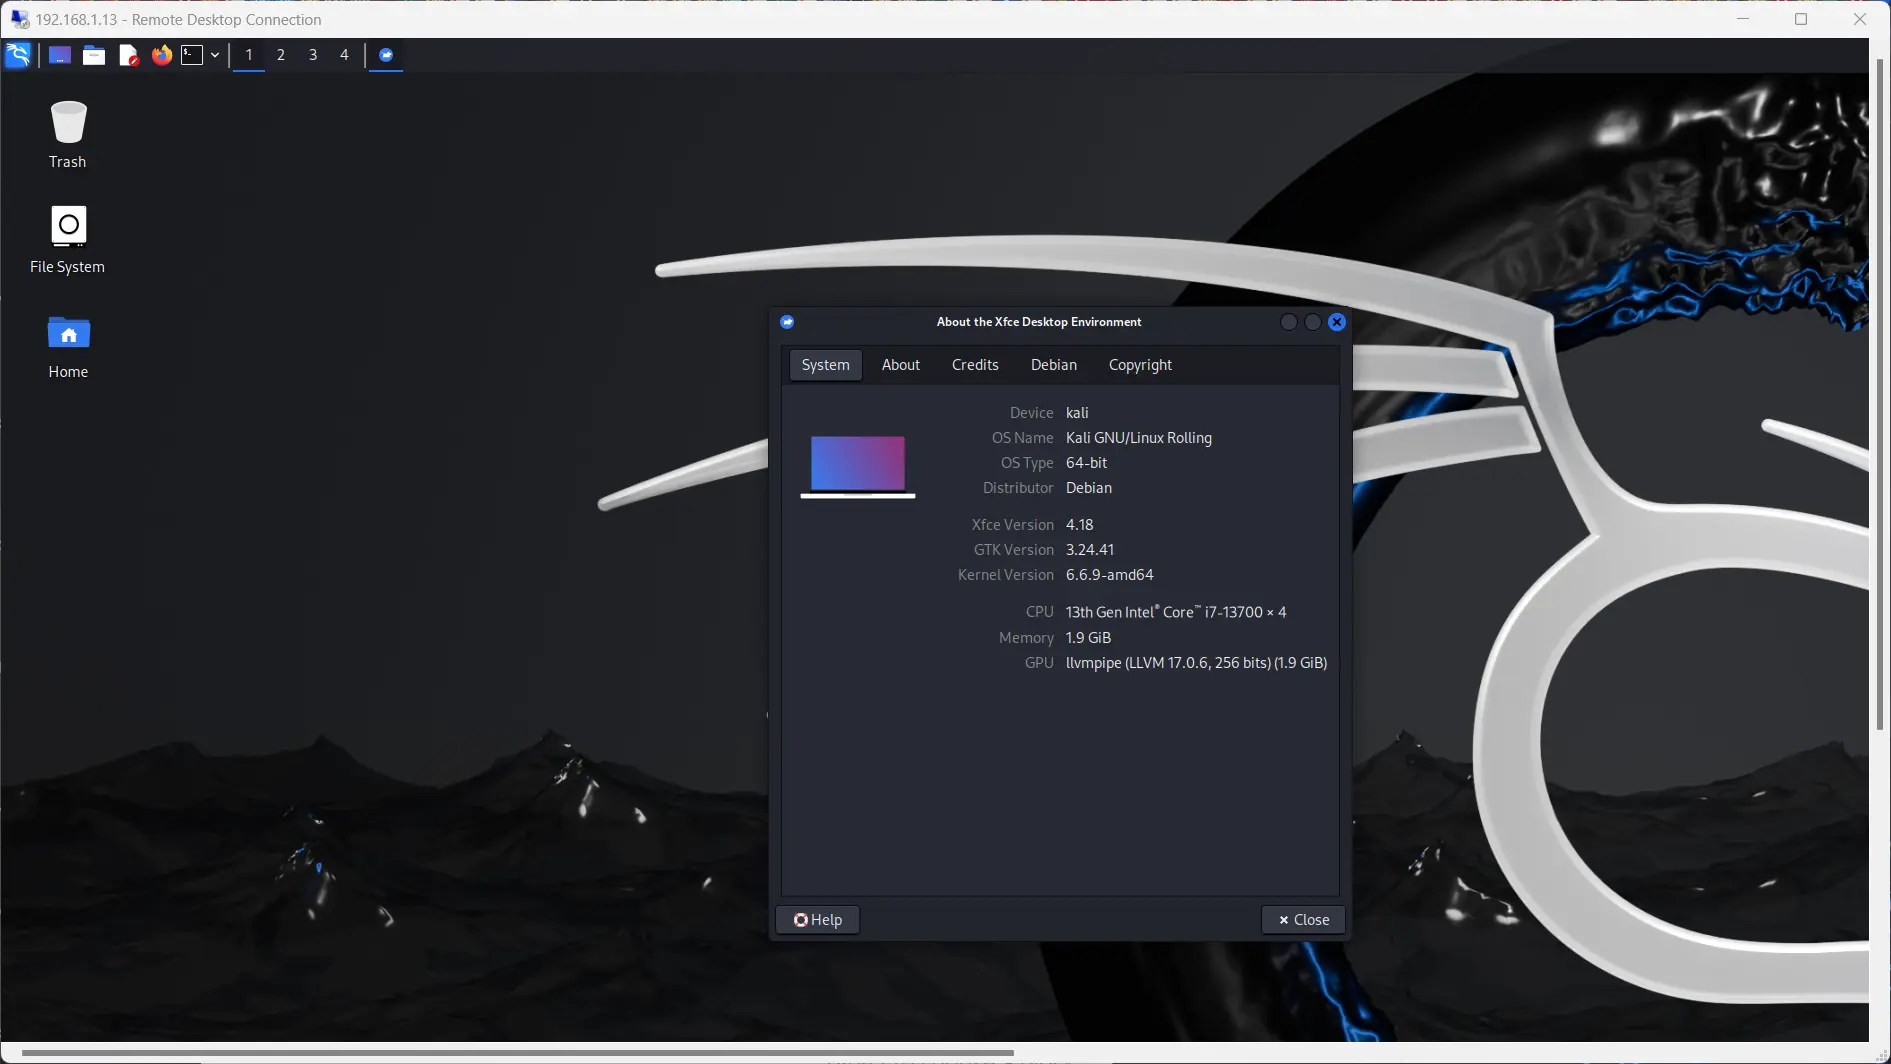Viewport: 1891px width, 1064px height.
Task: Expand the terminal launcher dropdown arrow
Action: (x=213, y=55)
